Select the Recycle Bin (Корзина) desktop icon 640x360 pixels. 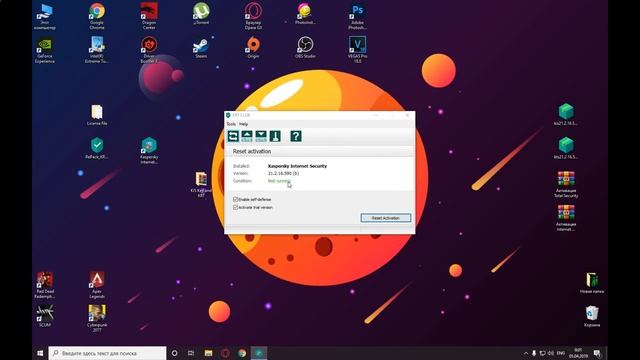(x=592, y=316)
